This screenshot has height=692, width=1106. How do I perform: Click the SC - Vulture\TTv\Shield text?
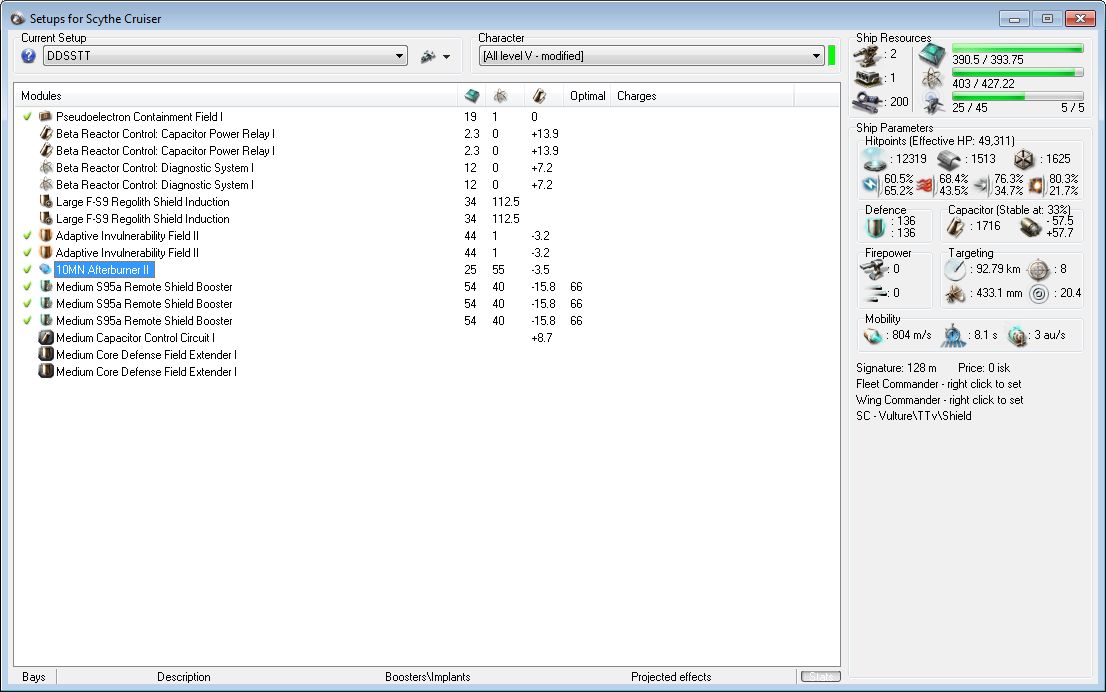point(913,416)
